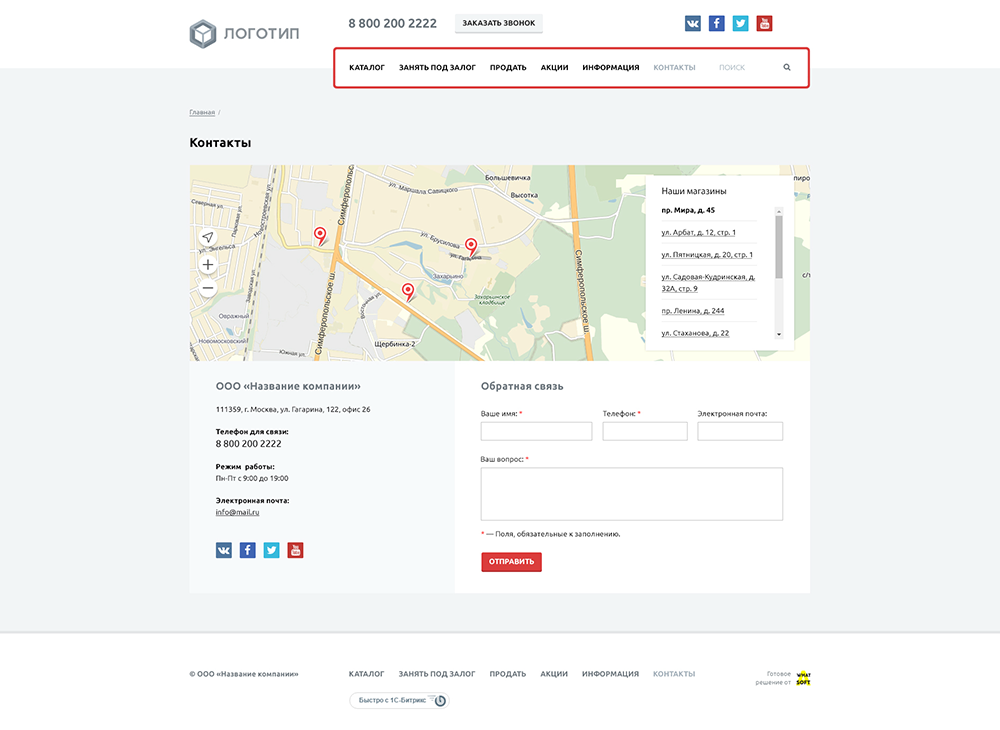
Task: Select store пр. Мира, д. 45
Action: [x=688, y=210]
